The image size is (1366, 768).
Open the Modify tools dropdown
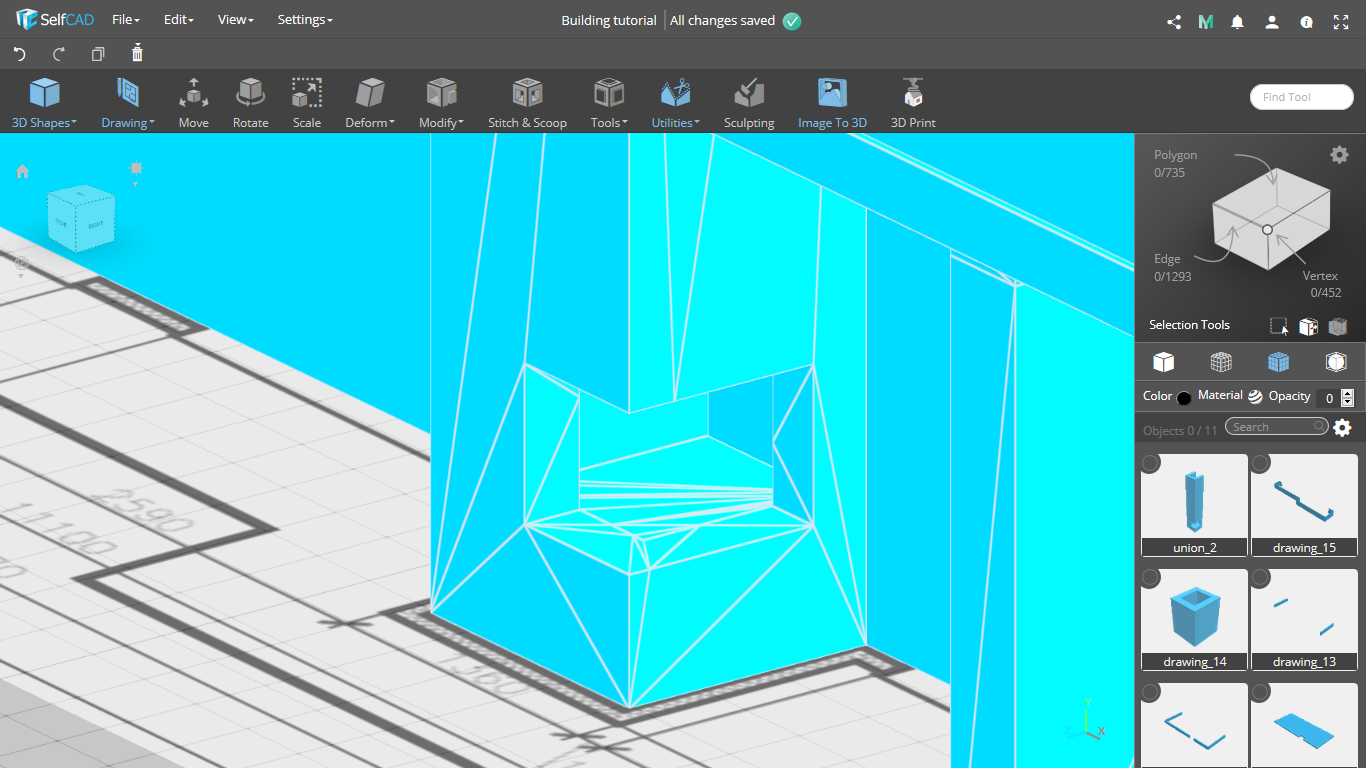[x=441, y=104]
